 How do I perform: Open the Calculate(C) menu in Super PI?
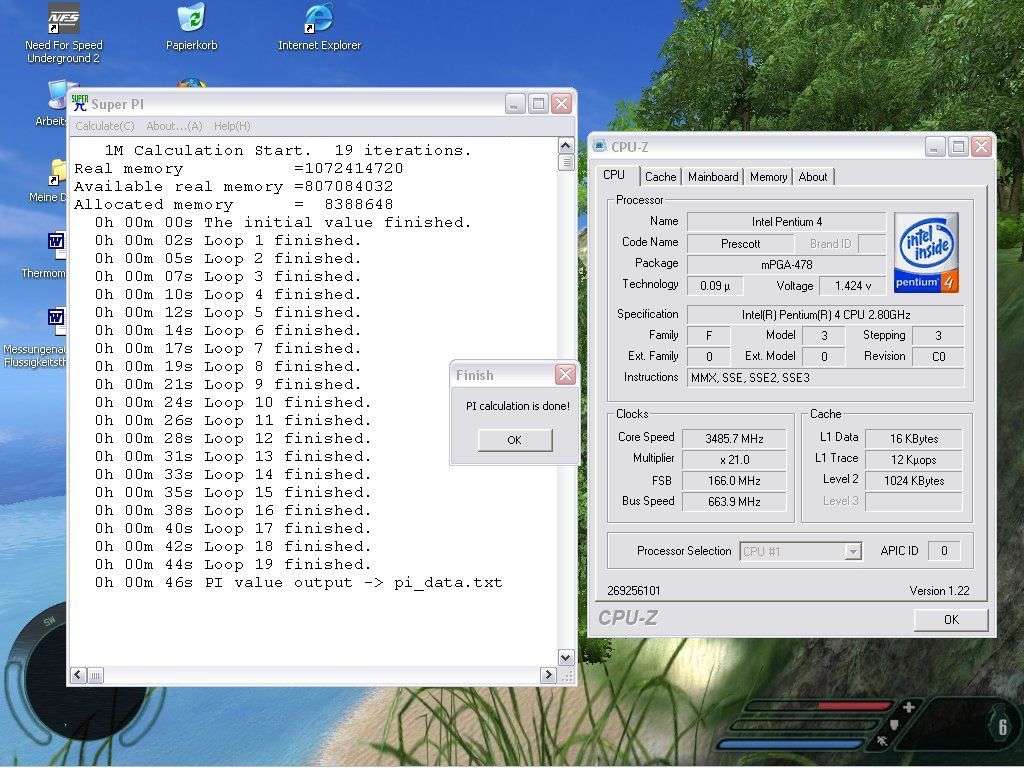[104, 126]
